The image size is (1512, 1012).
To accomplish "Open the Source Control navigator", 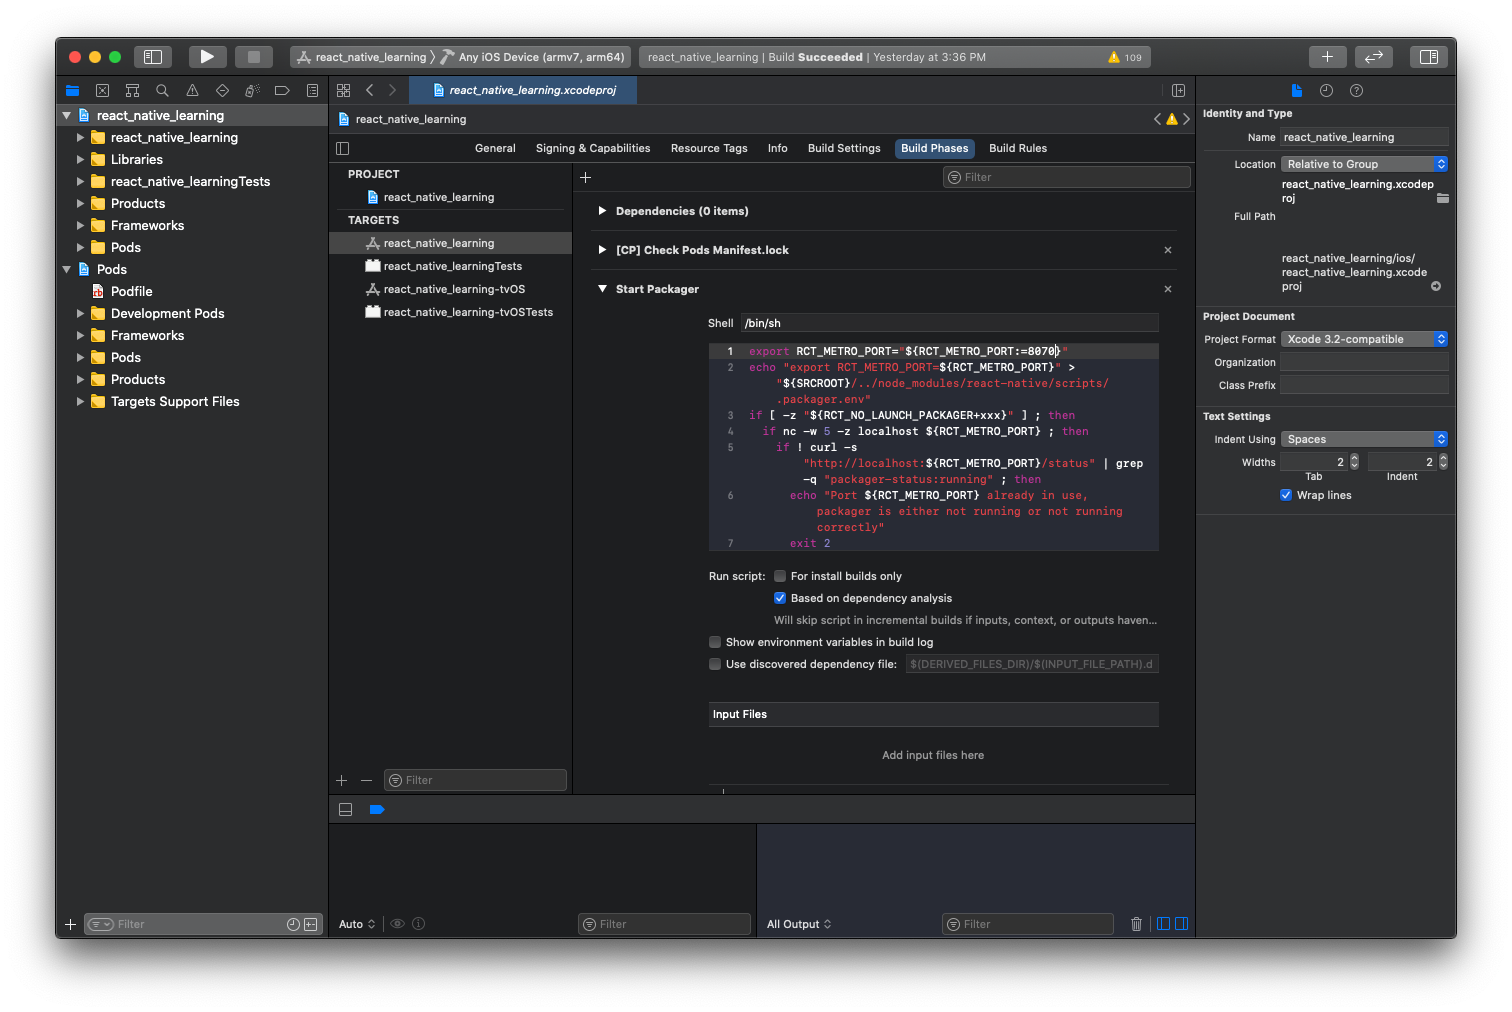I will click(102, 90).
